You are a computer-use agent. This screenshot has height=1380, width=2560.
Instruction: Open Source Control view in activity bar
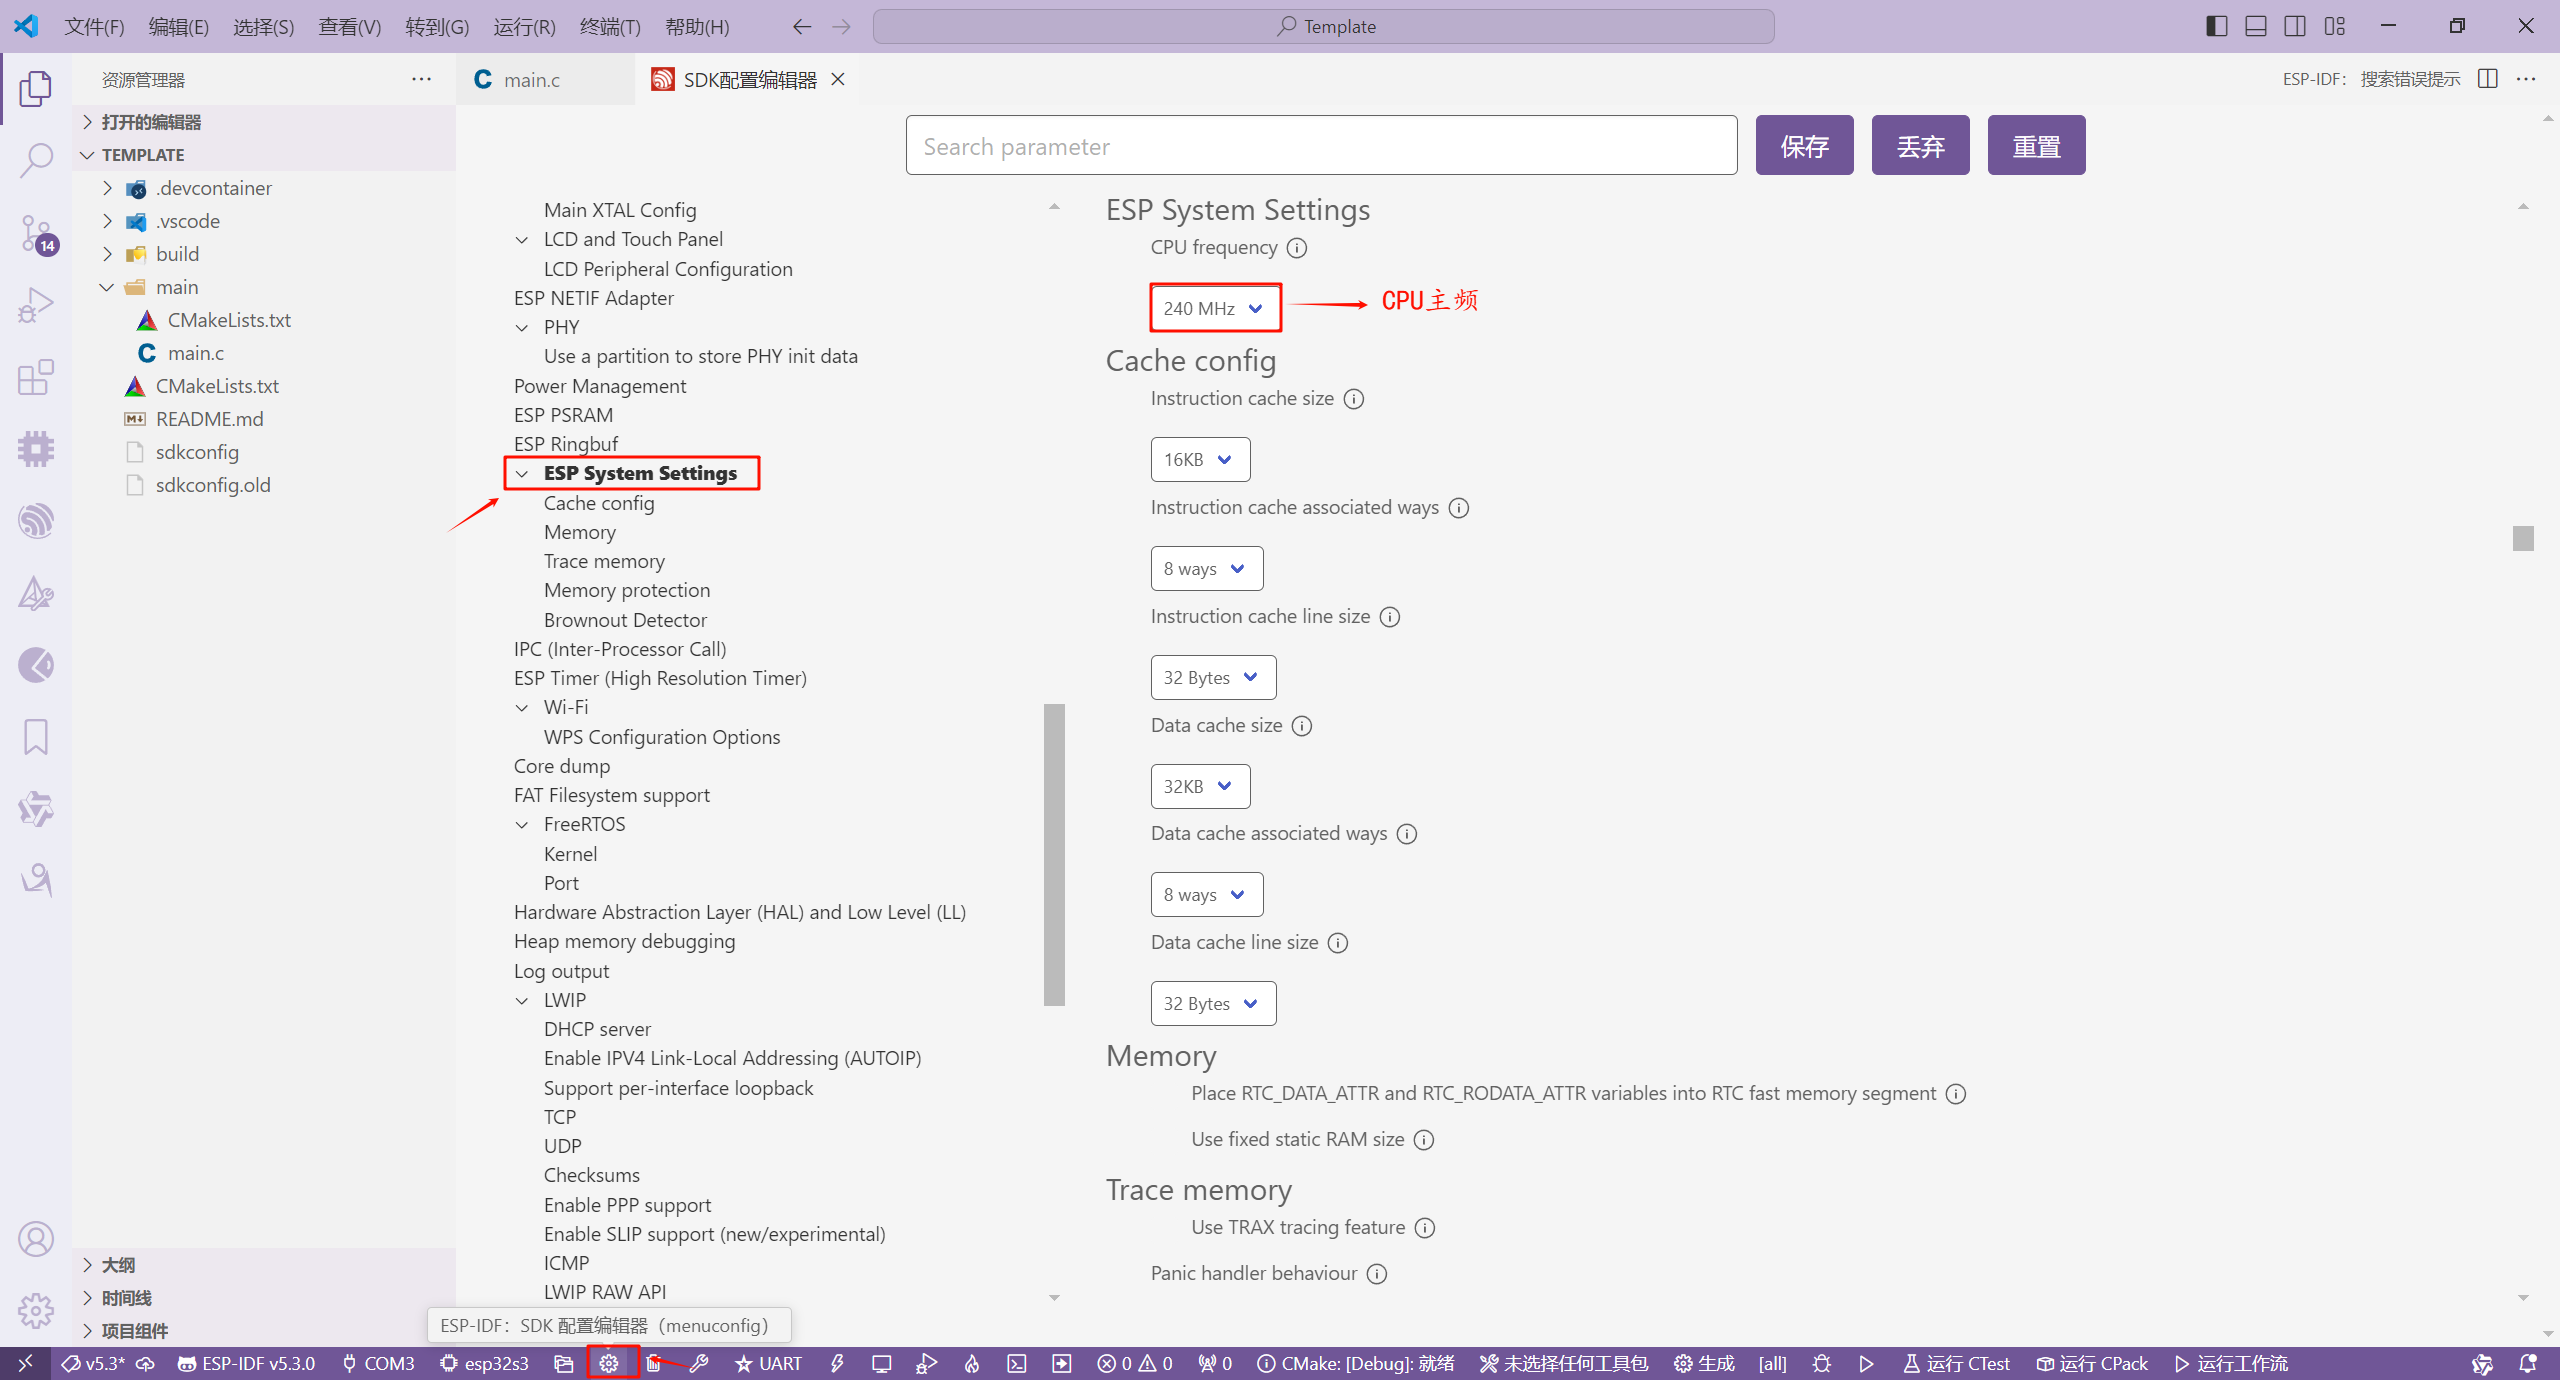36,234
